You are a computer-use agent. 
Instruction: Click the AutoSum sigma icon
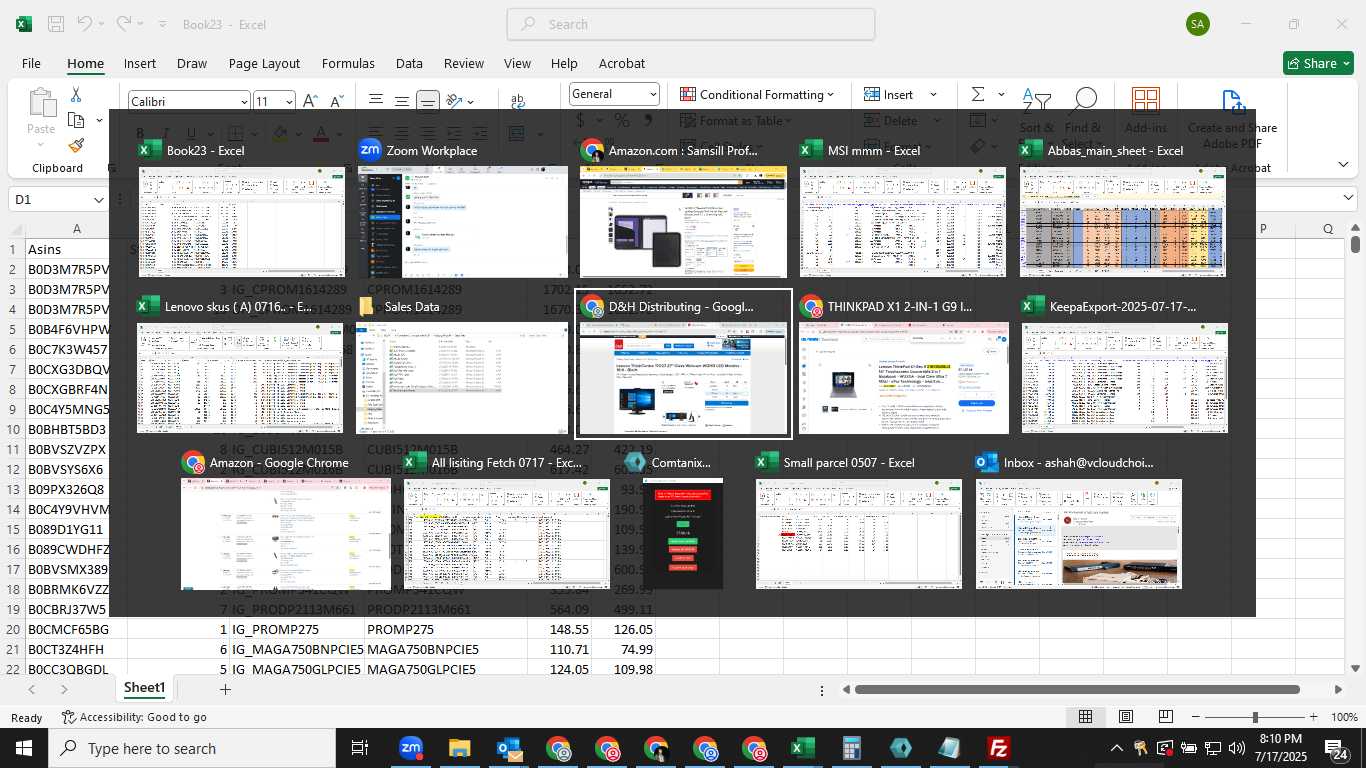[978, 94]
